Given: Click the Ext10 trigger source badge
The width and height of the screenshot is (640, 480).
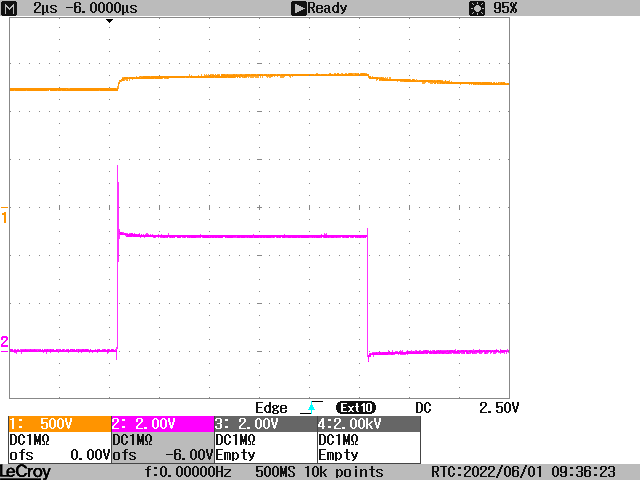Looking at the screenshot, I should point(356,407).
